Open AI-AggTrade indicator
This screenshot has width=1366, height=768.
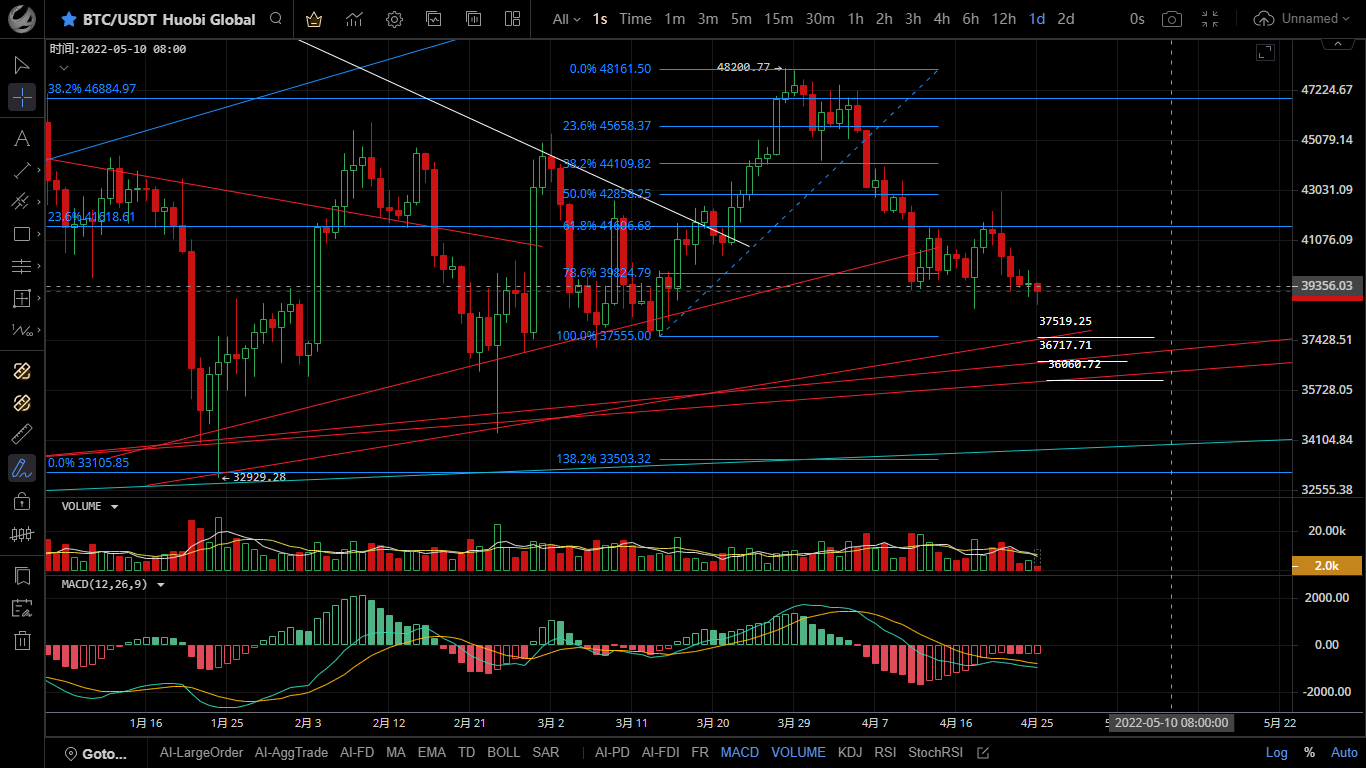pyautogui.click(x=291, y=753)
